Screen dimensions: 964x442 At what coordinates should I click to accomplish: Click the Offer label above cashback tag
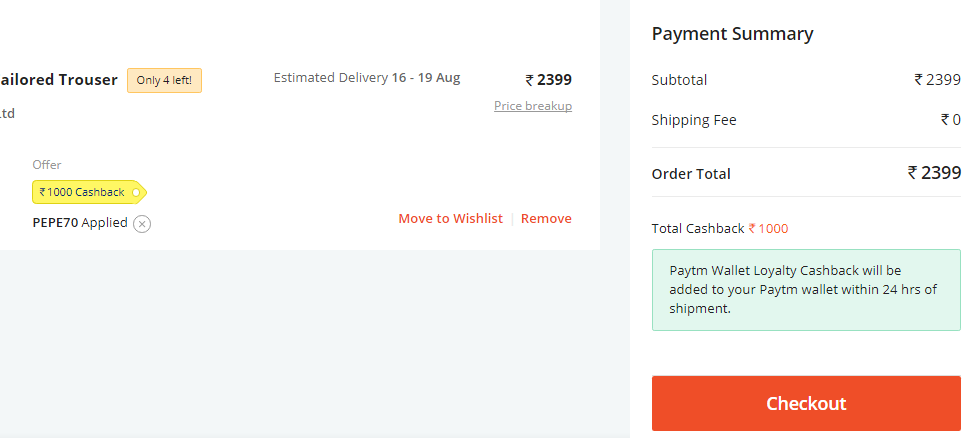(x=47, y=165)
